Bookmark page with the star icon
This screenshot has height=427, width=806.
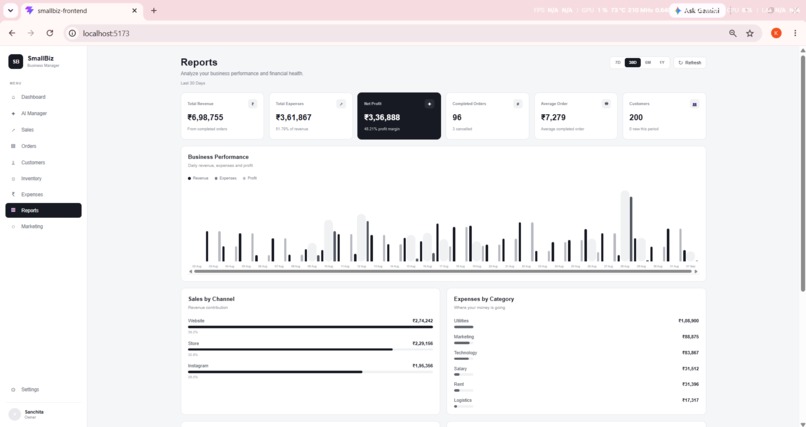750,33
